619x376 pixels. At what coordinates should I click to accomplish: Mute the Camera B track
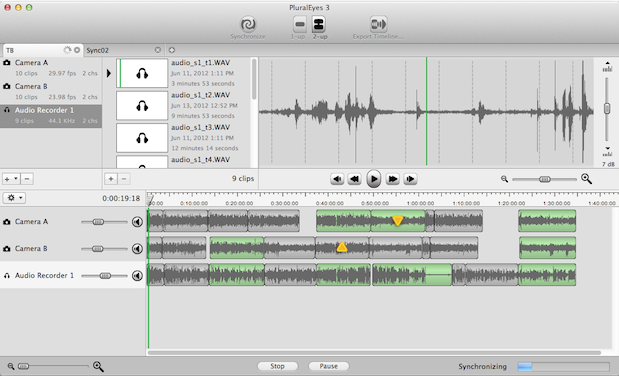tap(137, 249)
